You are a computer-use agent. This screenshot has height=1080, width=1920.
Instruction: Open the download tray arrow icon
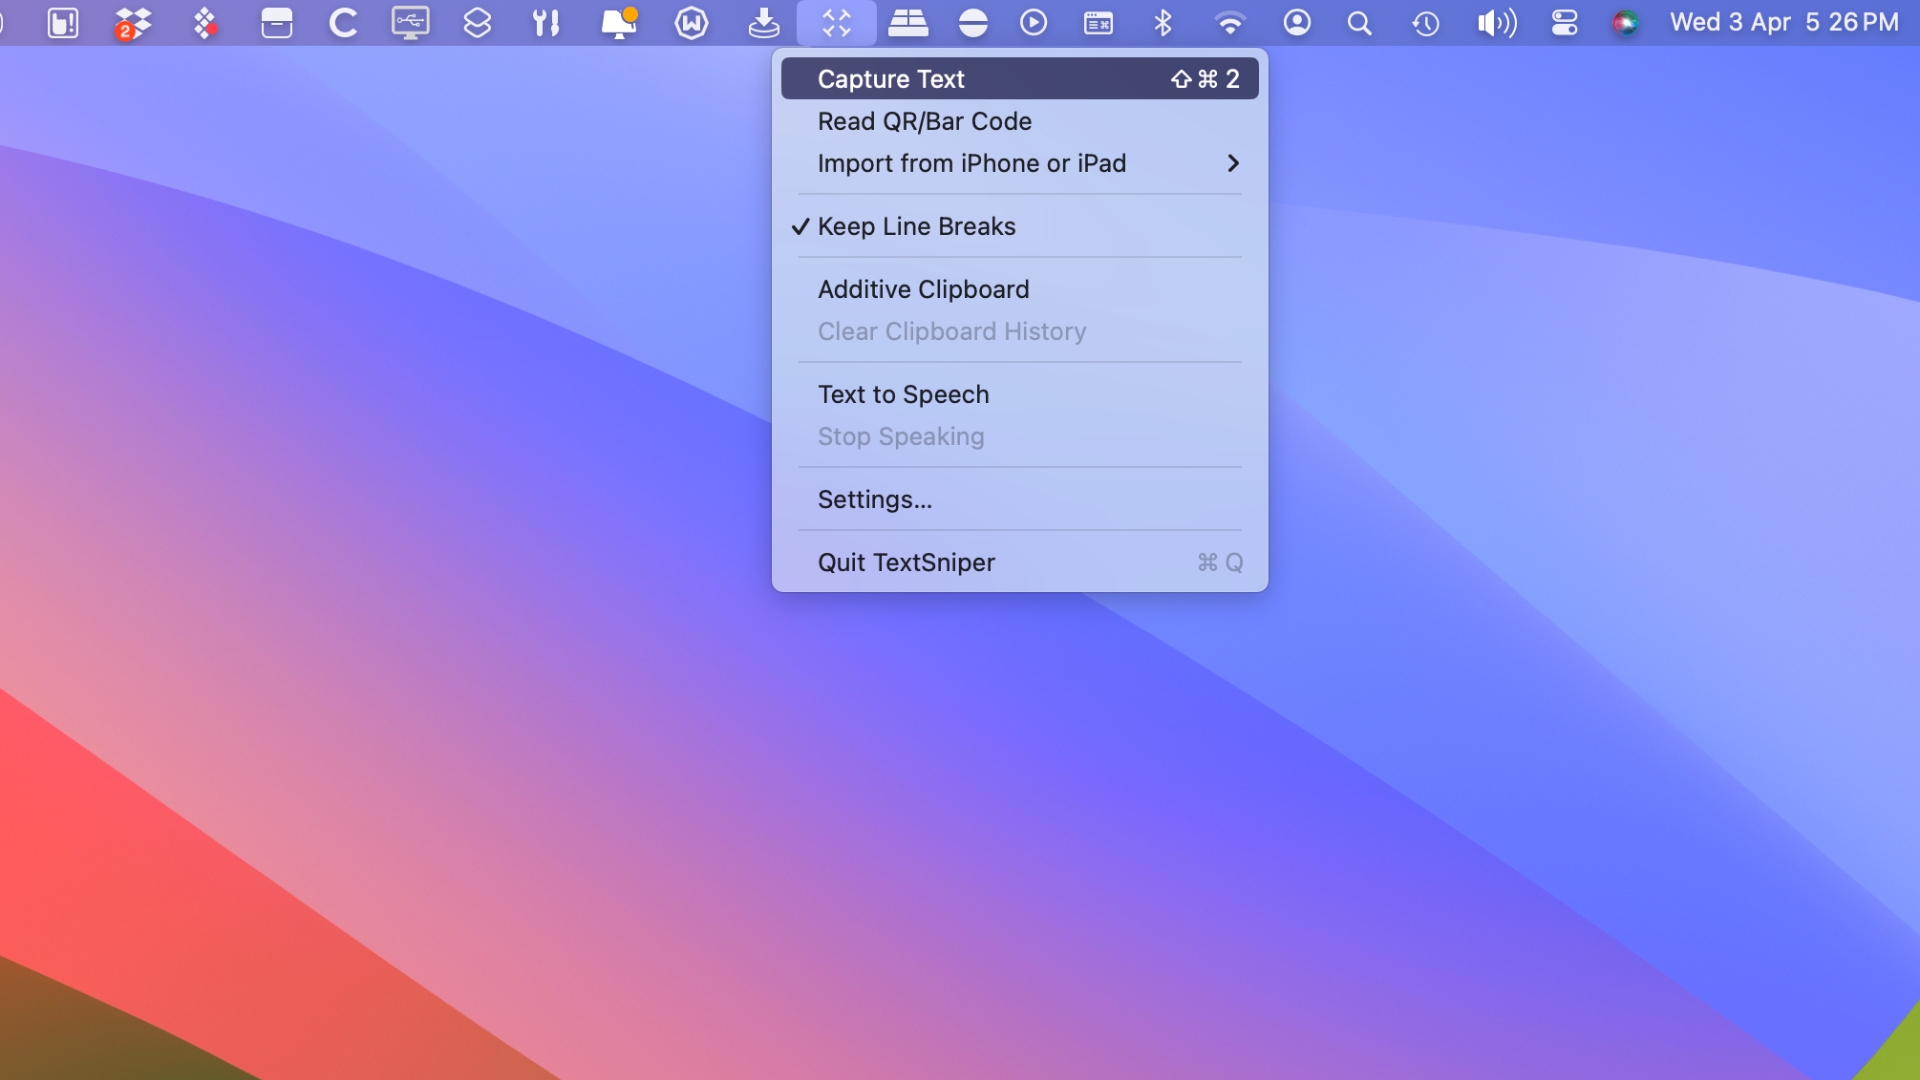(x=763, y=23)
